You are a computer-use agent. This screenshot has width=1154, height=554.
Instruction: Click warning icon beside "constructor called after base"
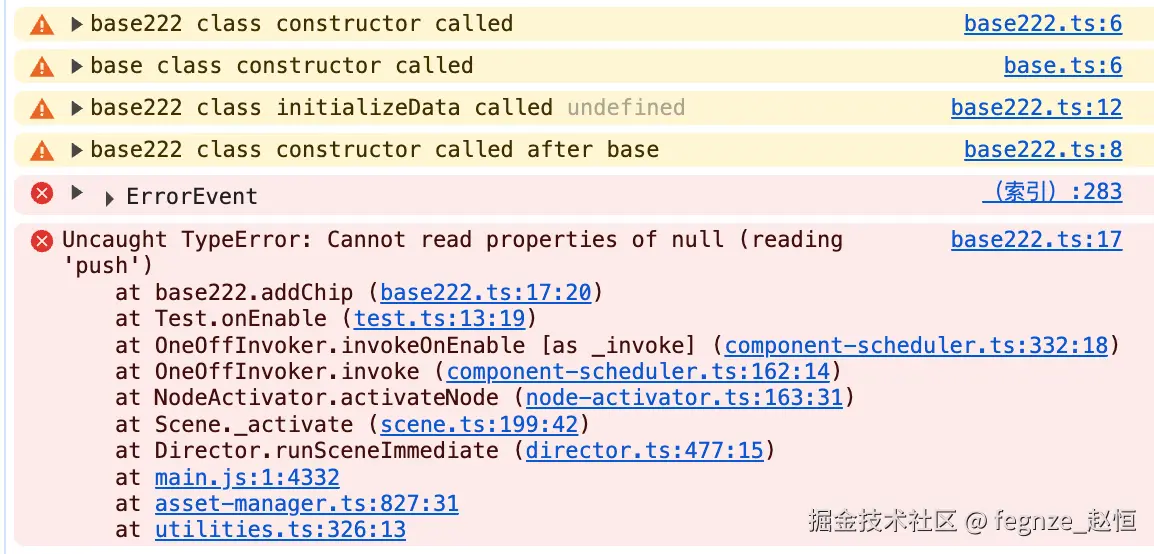pyautogui.click(x=42, y=150)
